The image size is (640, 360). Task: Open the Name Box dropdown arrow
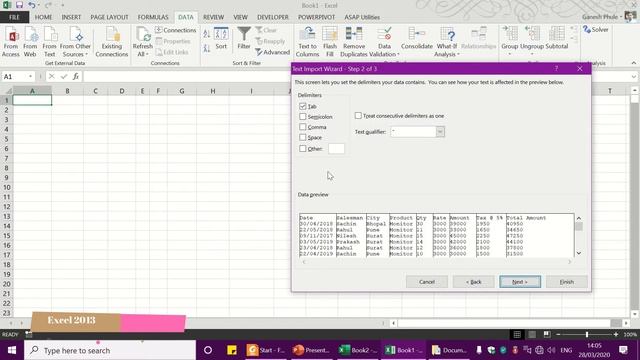(x=30, y=76)
